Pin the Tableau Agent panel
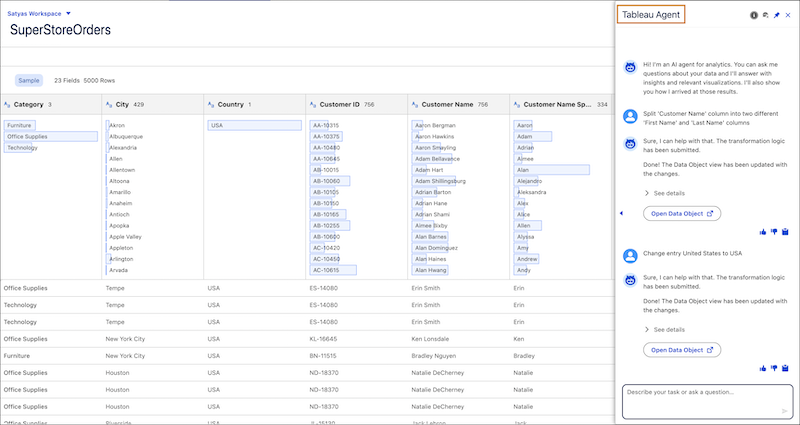 (777, 15)
